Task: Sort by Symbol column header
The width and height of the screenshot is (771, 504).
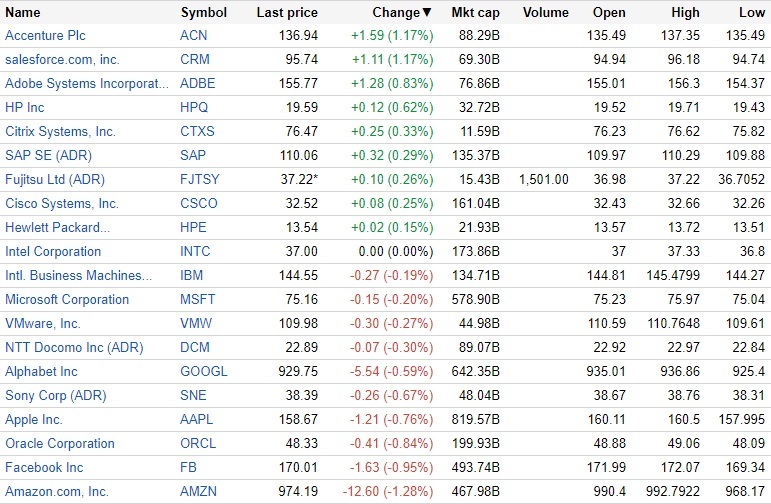Action: (x=203, y=13)
